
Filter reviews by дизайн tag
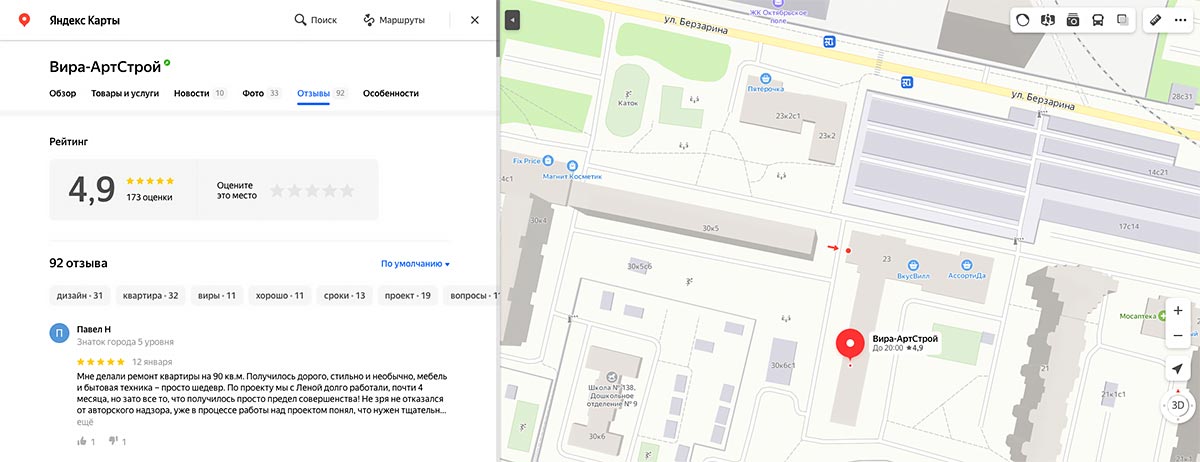[80, 295]
